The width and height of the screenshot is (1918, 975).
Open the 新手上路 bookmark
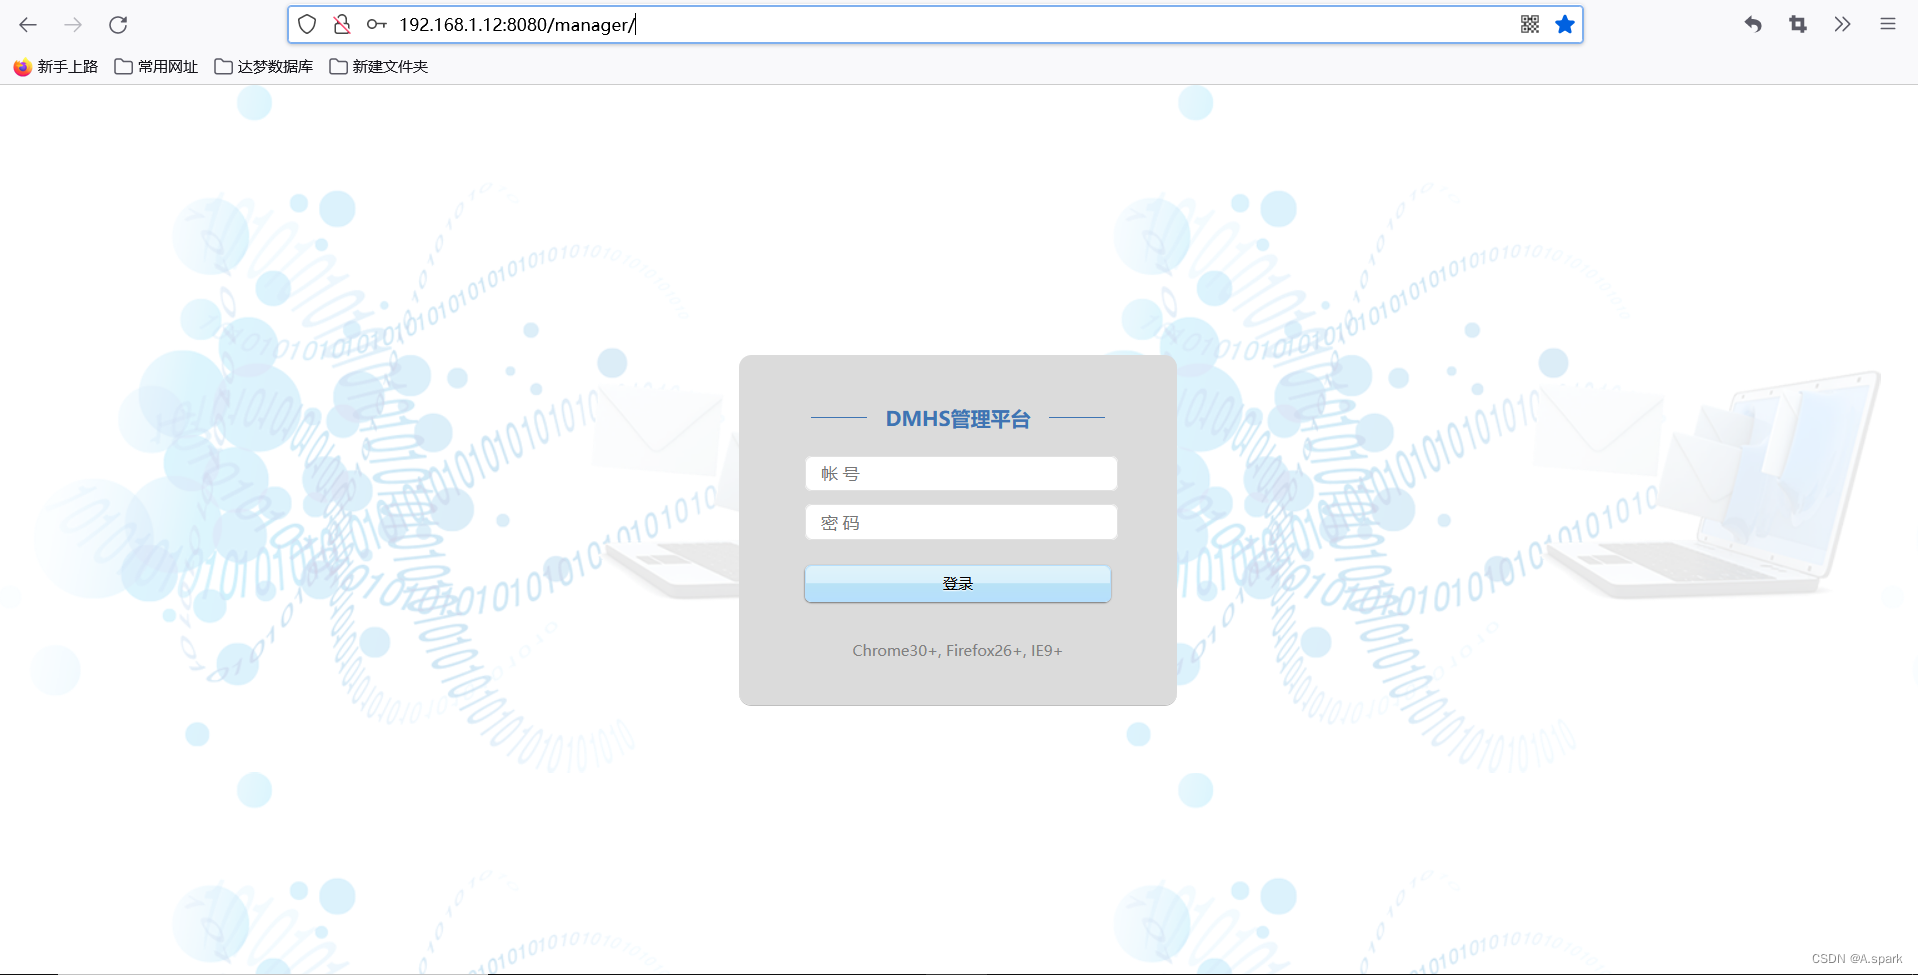tap(56, 67)
